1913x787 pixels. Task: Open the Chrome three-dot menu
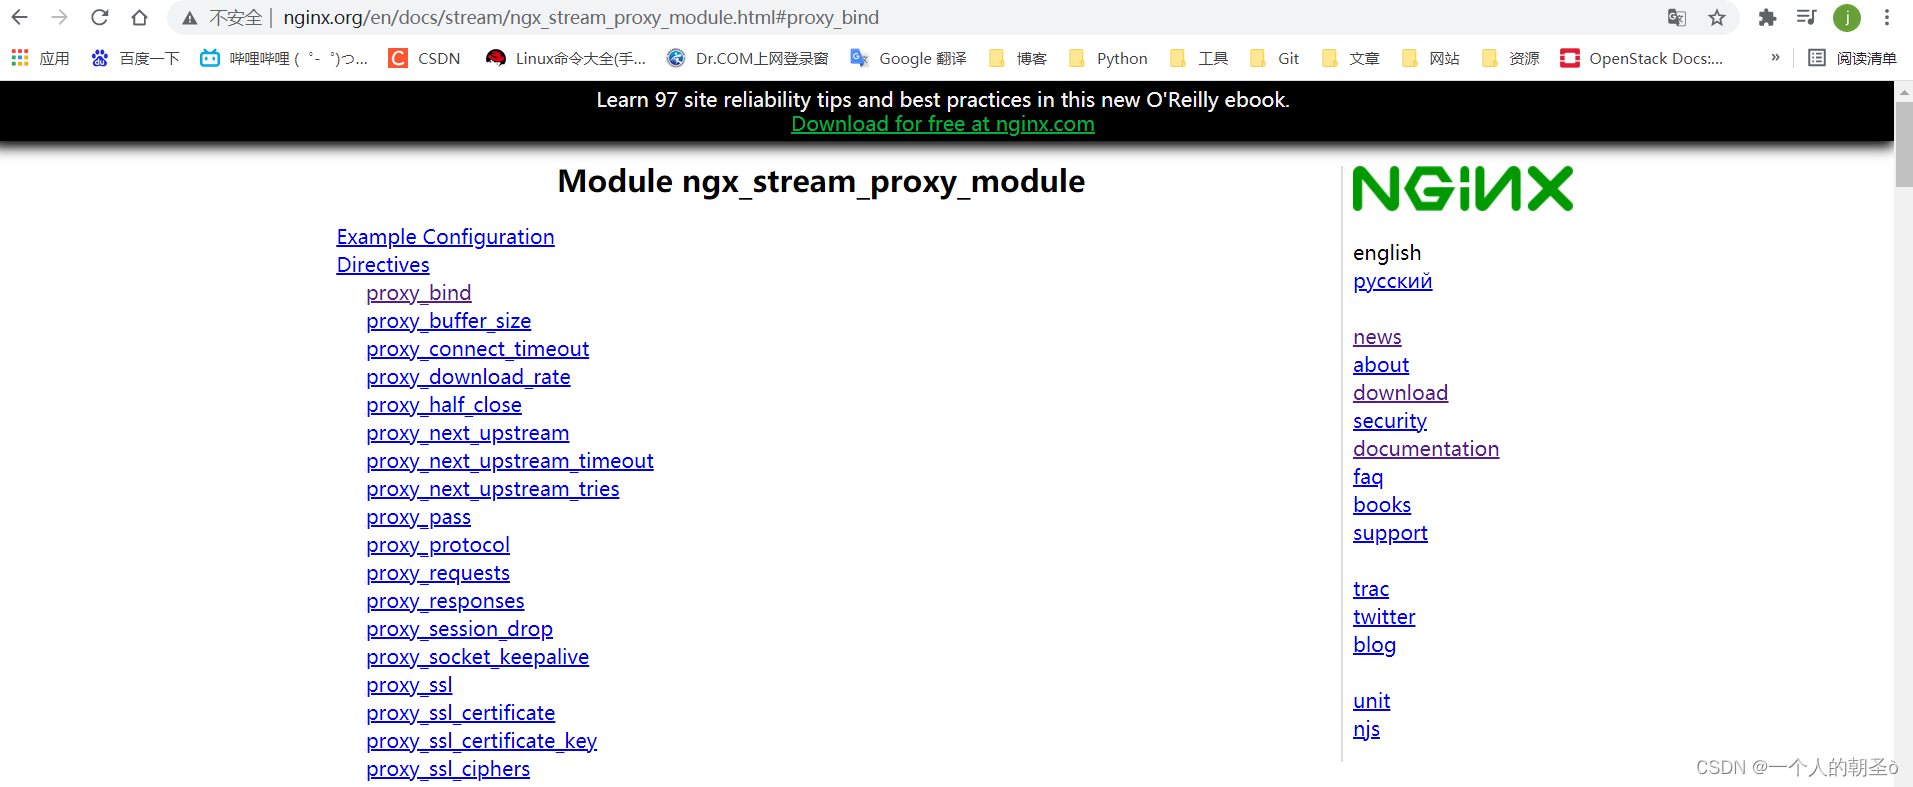(1887, 17)
